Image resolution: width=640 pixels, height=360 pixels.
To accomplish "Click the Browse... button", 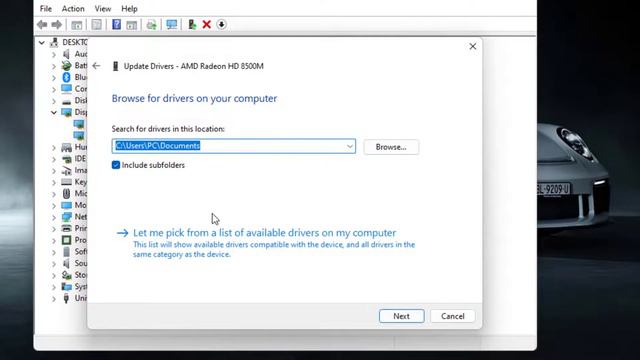I will (391, 147).
